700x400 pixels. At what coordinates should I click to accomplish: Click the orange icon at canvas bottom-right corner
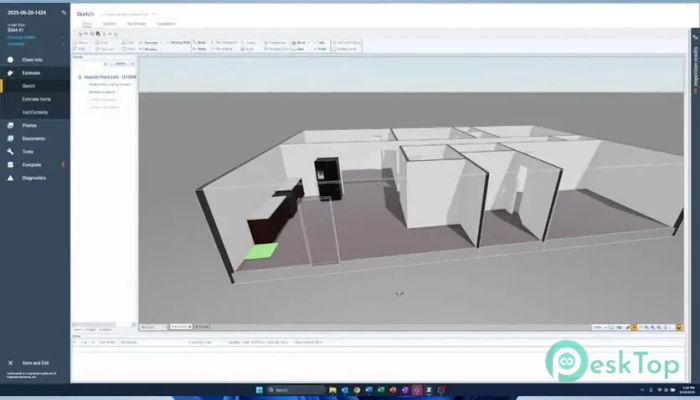click(679, 327)
